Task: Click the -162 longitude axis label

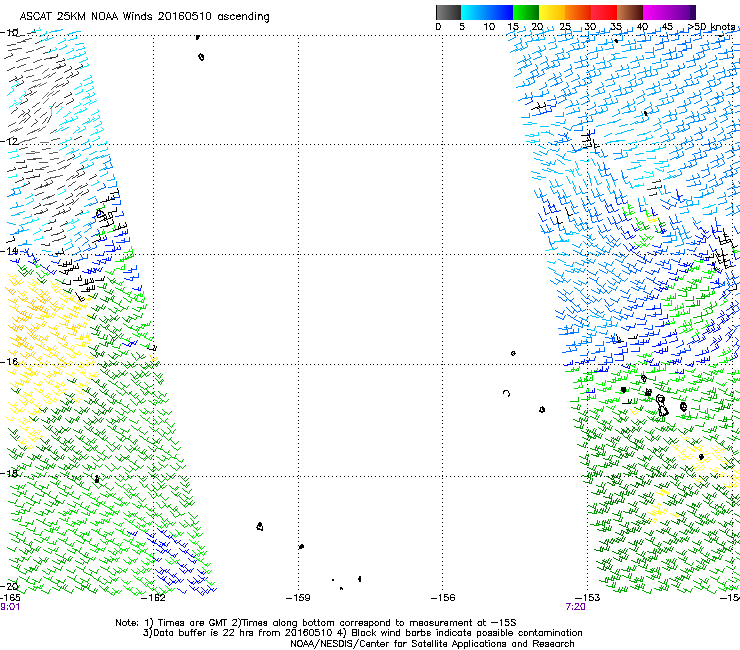Action: click(x=153, y=598)
